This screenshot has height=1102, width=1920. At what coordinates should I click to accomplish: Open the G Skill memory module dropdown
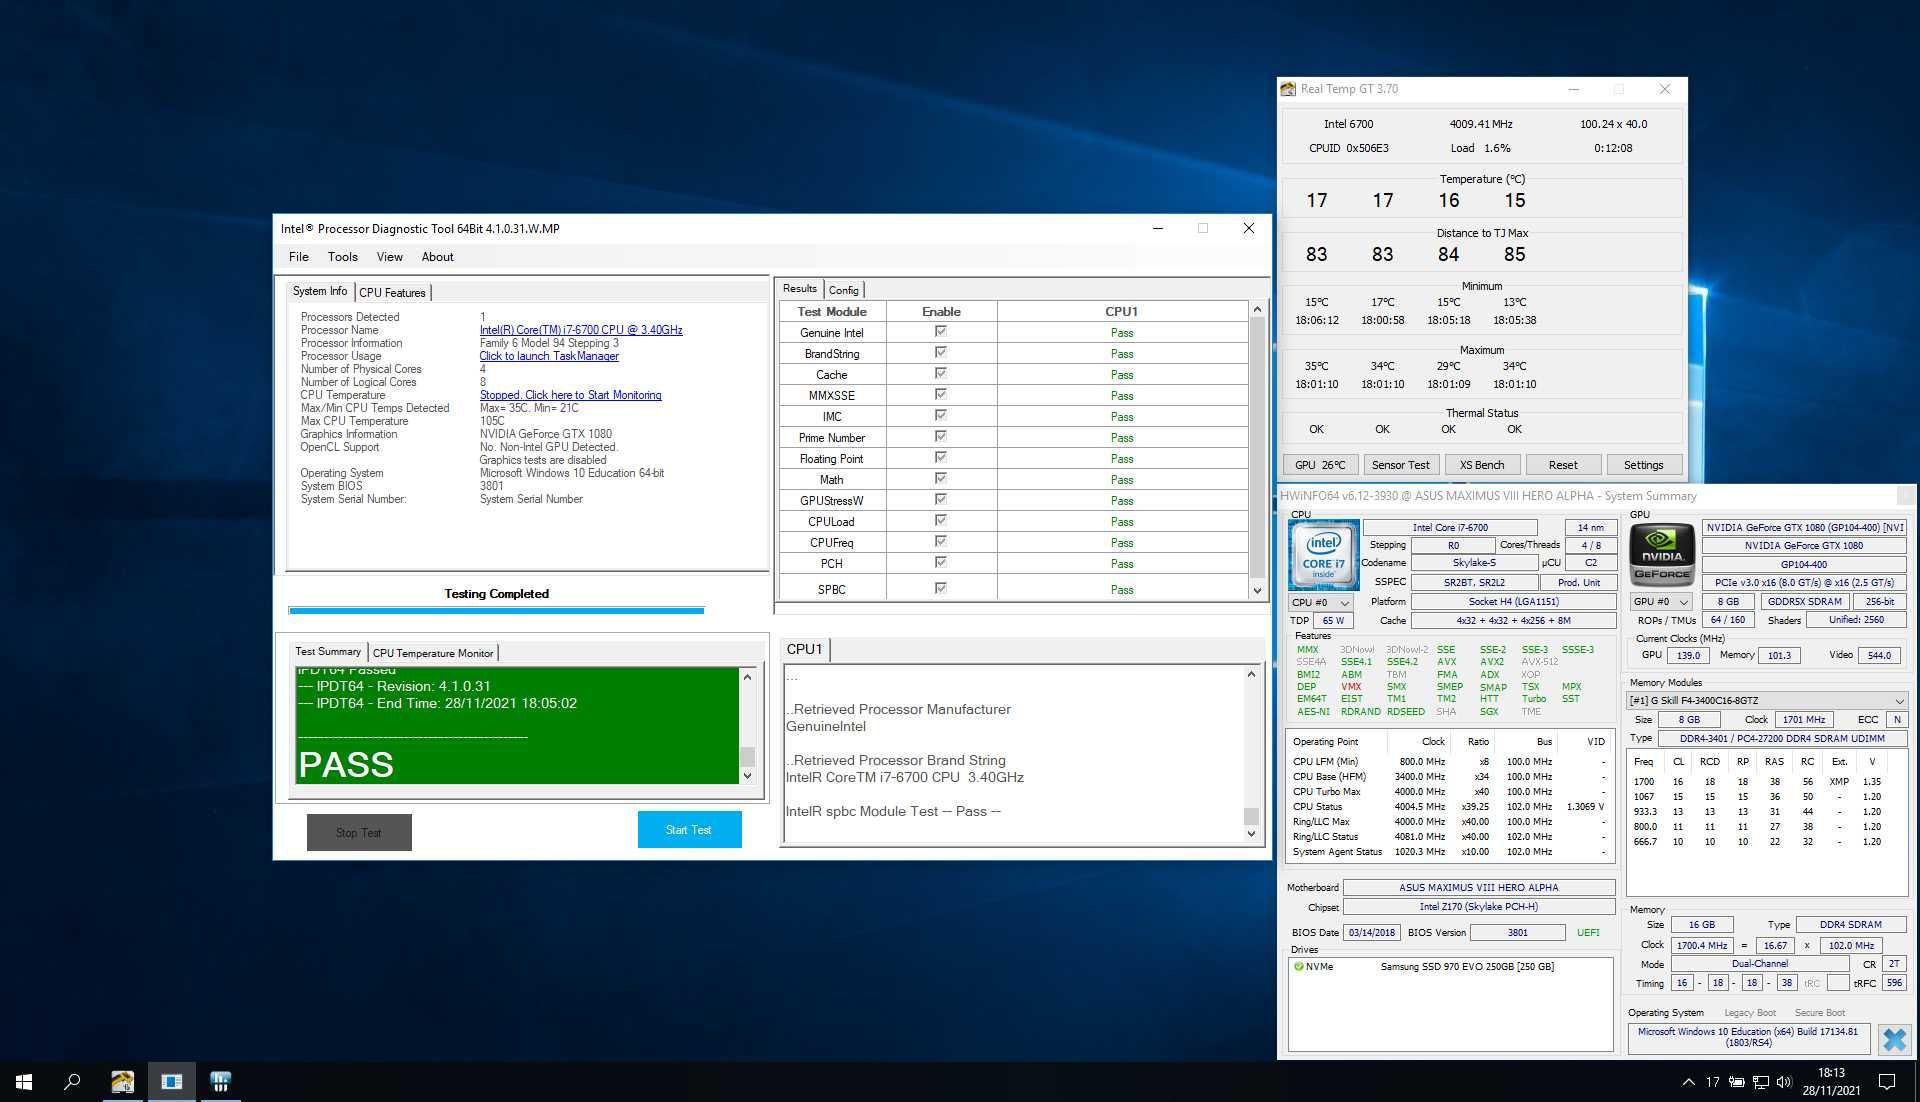coord(1767,700)
